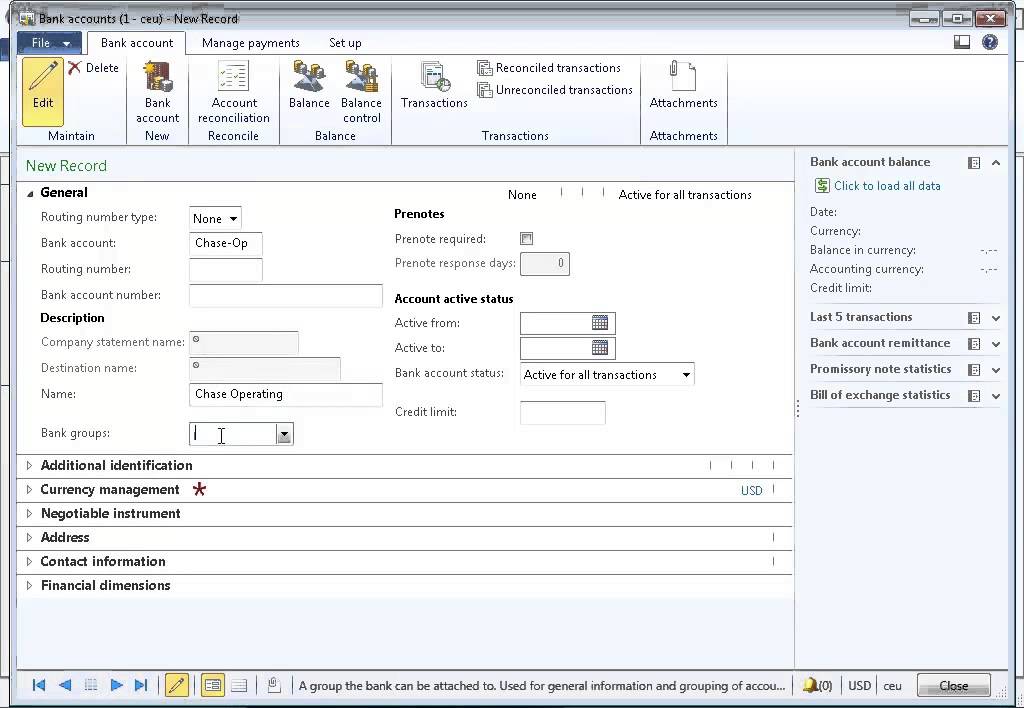Toggle Prenote required checkbox

click(x=526, y=238)
